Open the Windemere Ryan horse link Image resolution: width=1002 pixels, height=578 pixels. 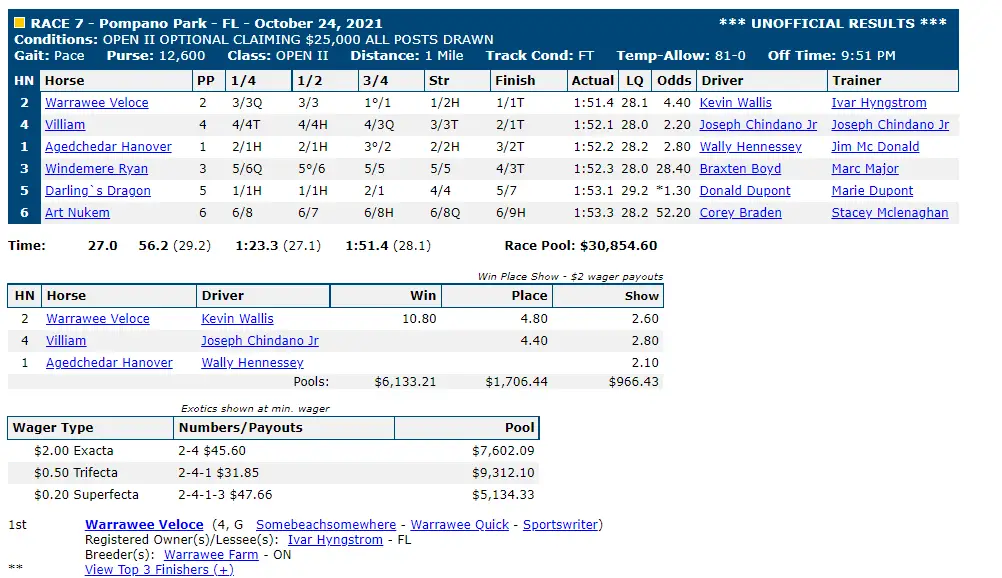pyautogui.click(x=96, y=169)
